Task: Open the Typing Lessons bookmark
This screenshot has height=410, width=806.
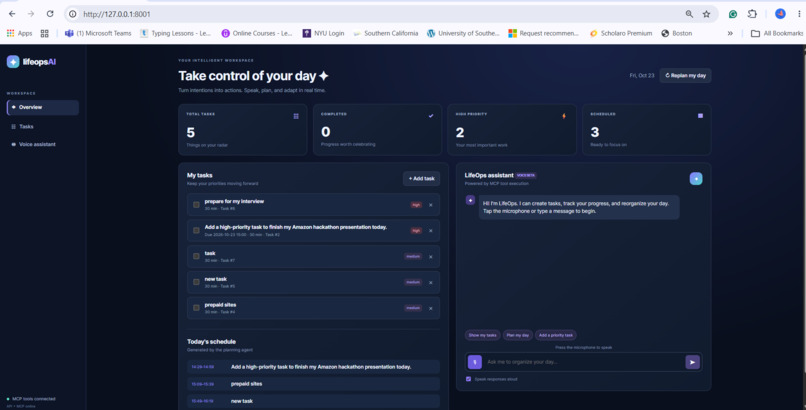Action: (x=176, y=33)
